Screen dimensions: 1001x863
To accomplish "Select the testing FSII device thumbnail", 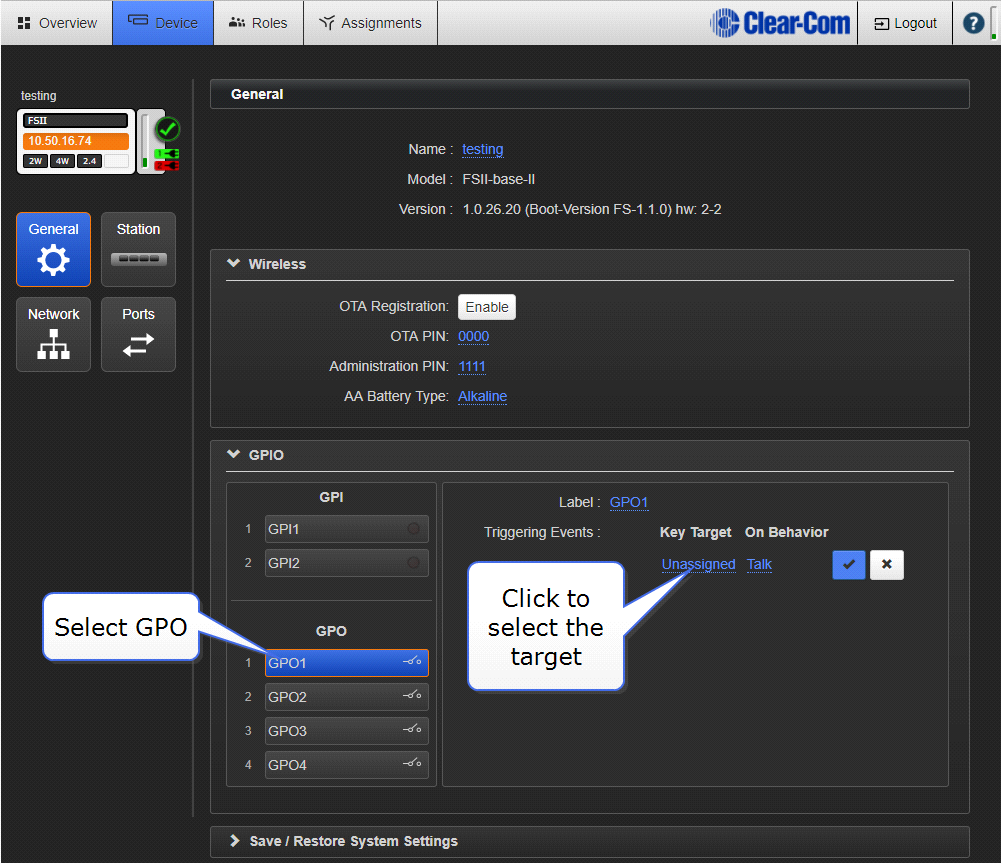I will pyautogui.click(x=76, y=141).
